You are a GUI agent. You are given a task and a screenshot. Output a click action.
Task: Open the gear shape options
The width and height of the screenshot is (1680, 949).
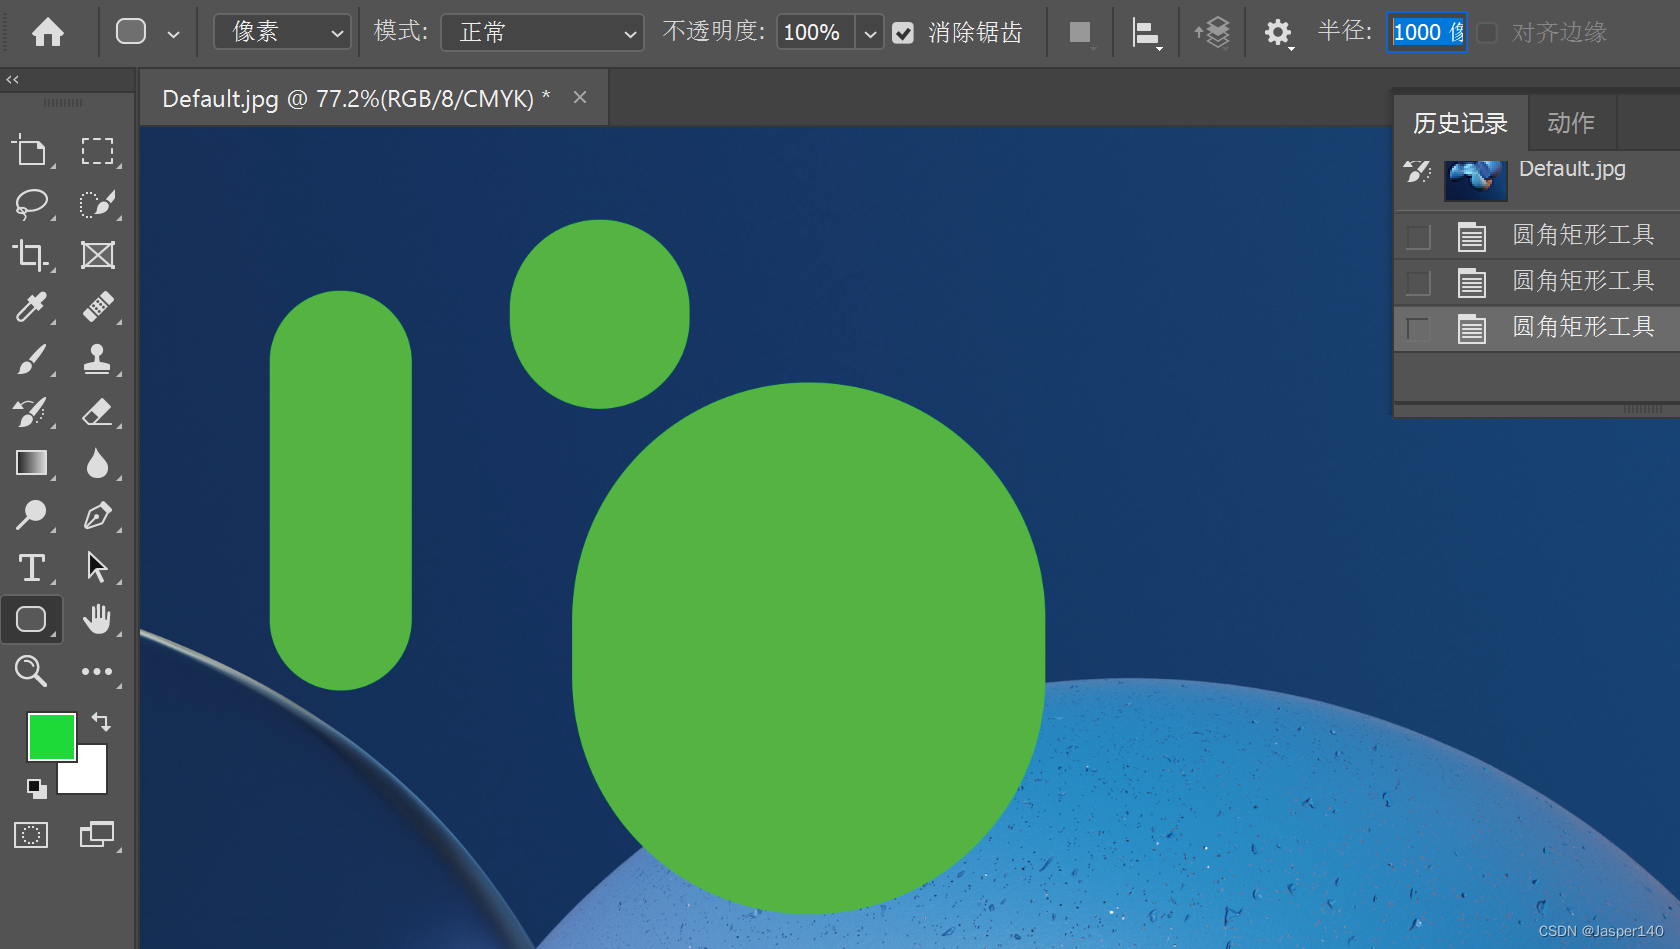point(1278,33)
